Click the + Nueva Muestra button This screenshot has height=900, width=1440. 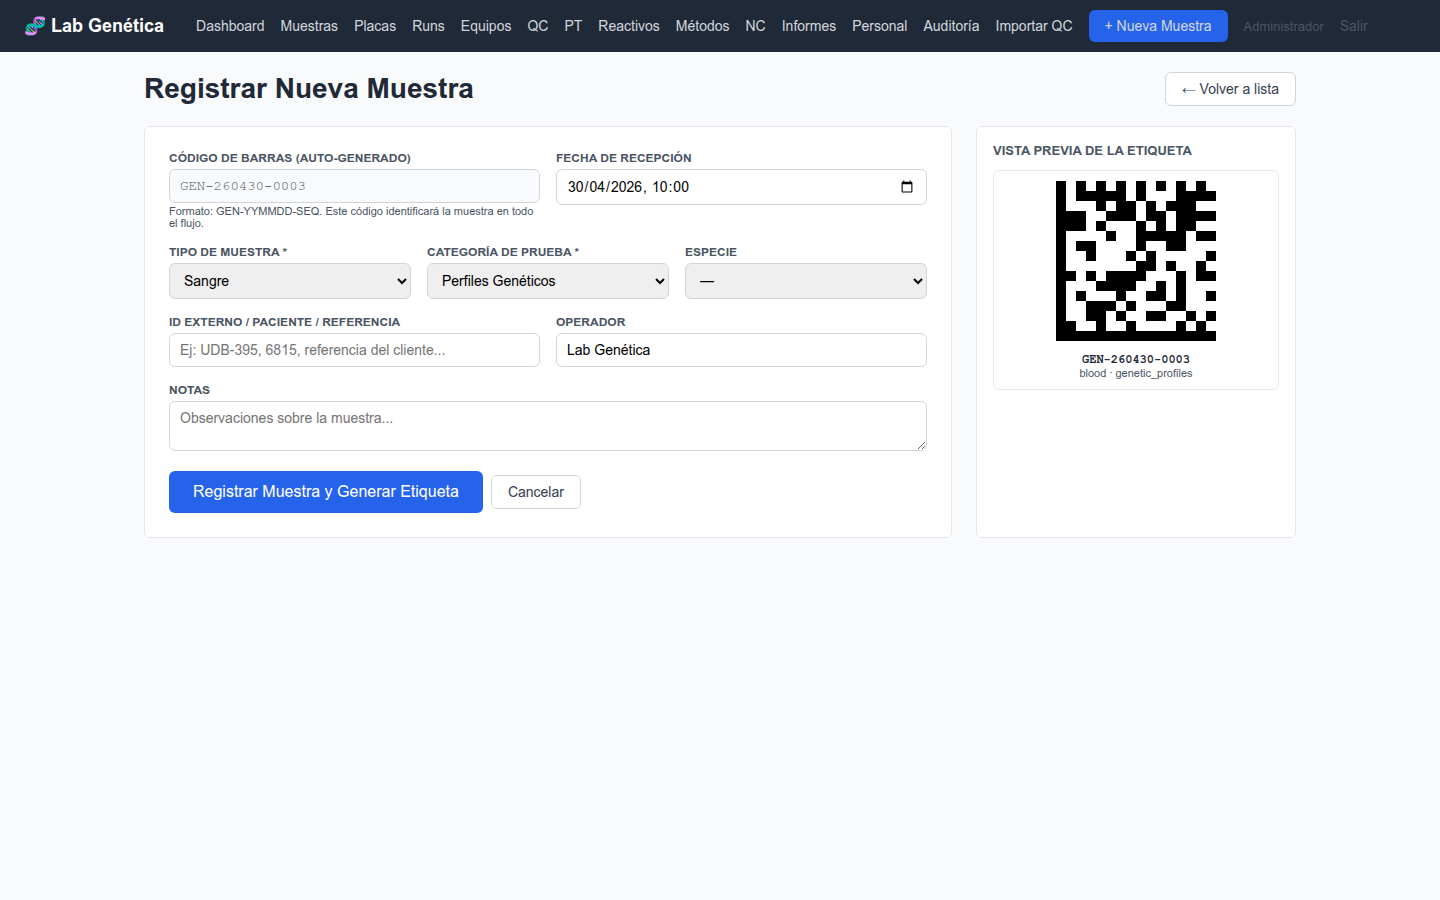coord(1158,26)
